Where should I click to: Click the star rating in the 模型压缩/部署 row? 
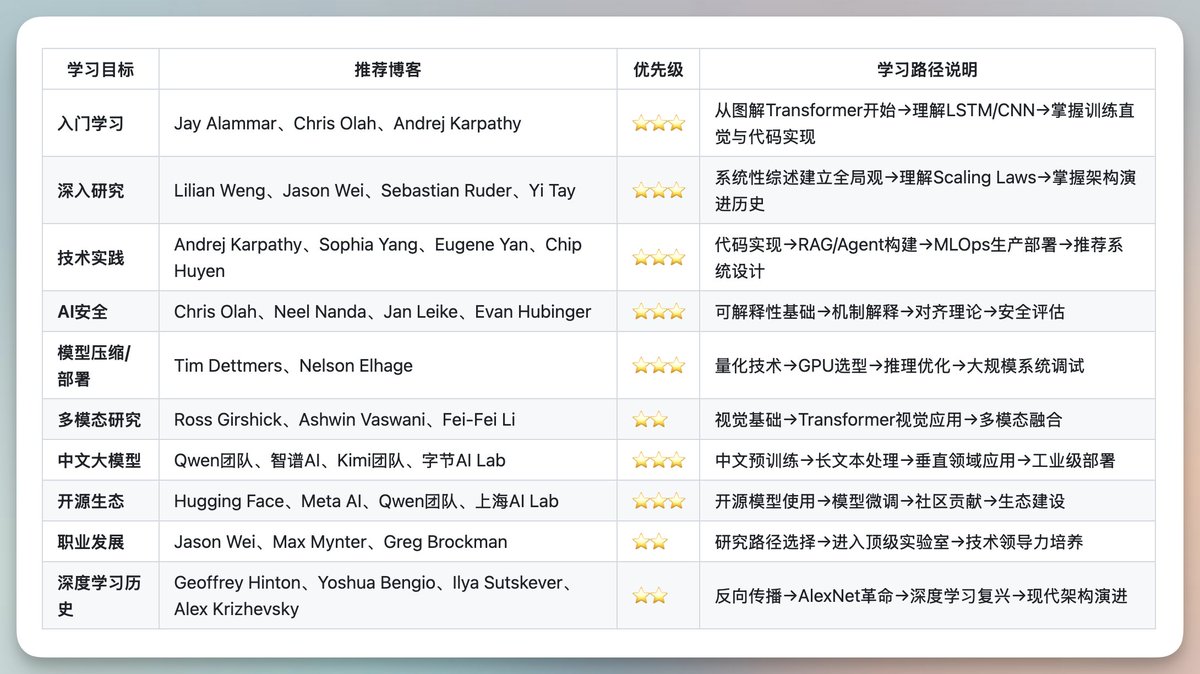click(658, 365)
